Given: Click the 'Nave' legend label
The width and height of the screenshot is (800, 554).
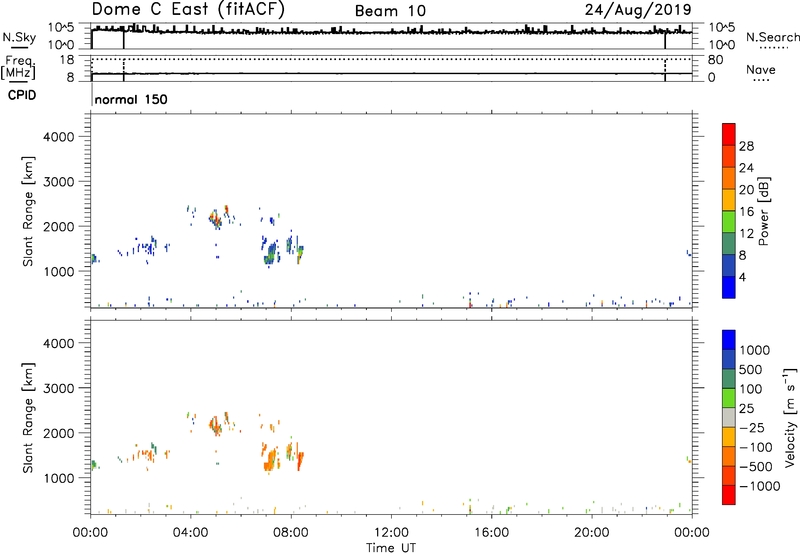Looking at the screenshot, I should pyautogui.click(x=761, y=70).
